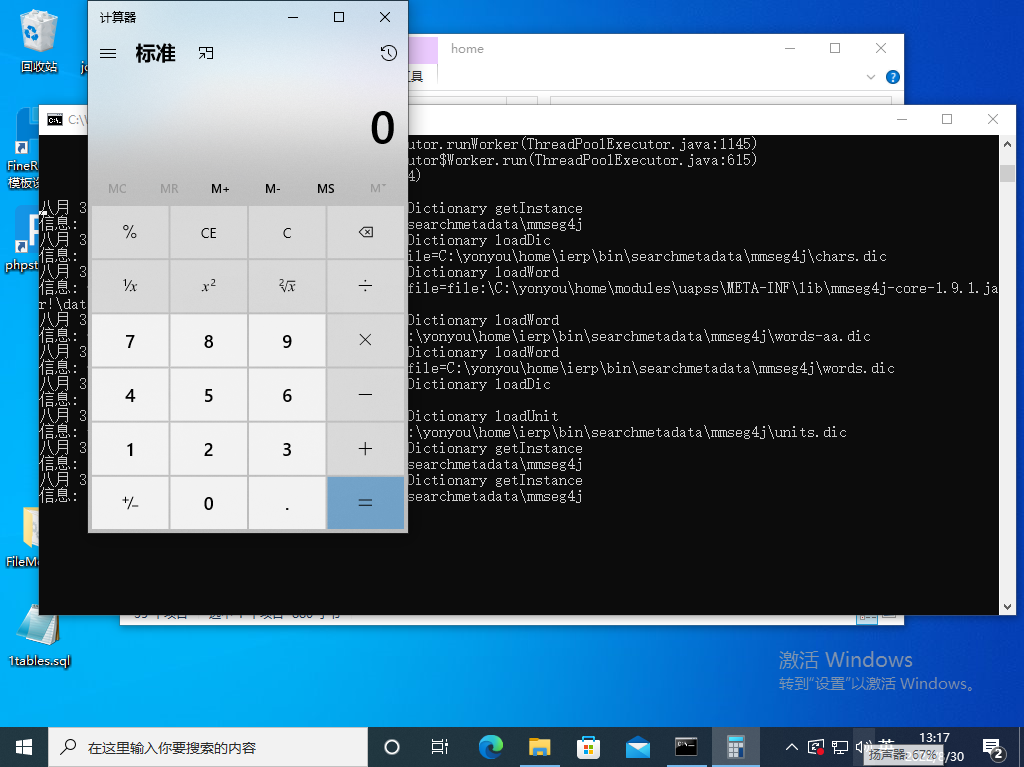Click the units.dic path line in console
The height and width of the screenshot is (767, 1024).
[628, 432]
